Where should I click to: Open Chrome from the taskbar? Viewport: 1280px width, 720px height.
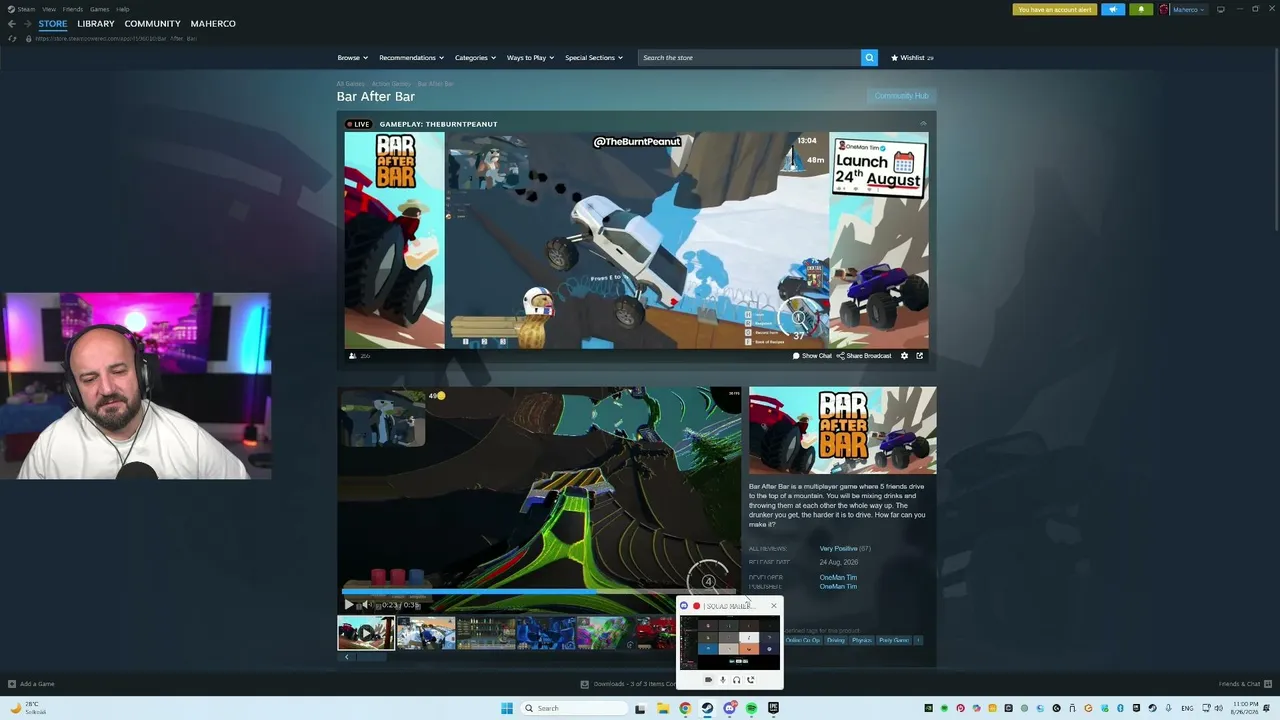[685, 708]
